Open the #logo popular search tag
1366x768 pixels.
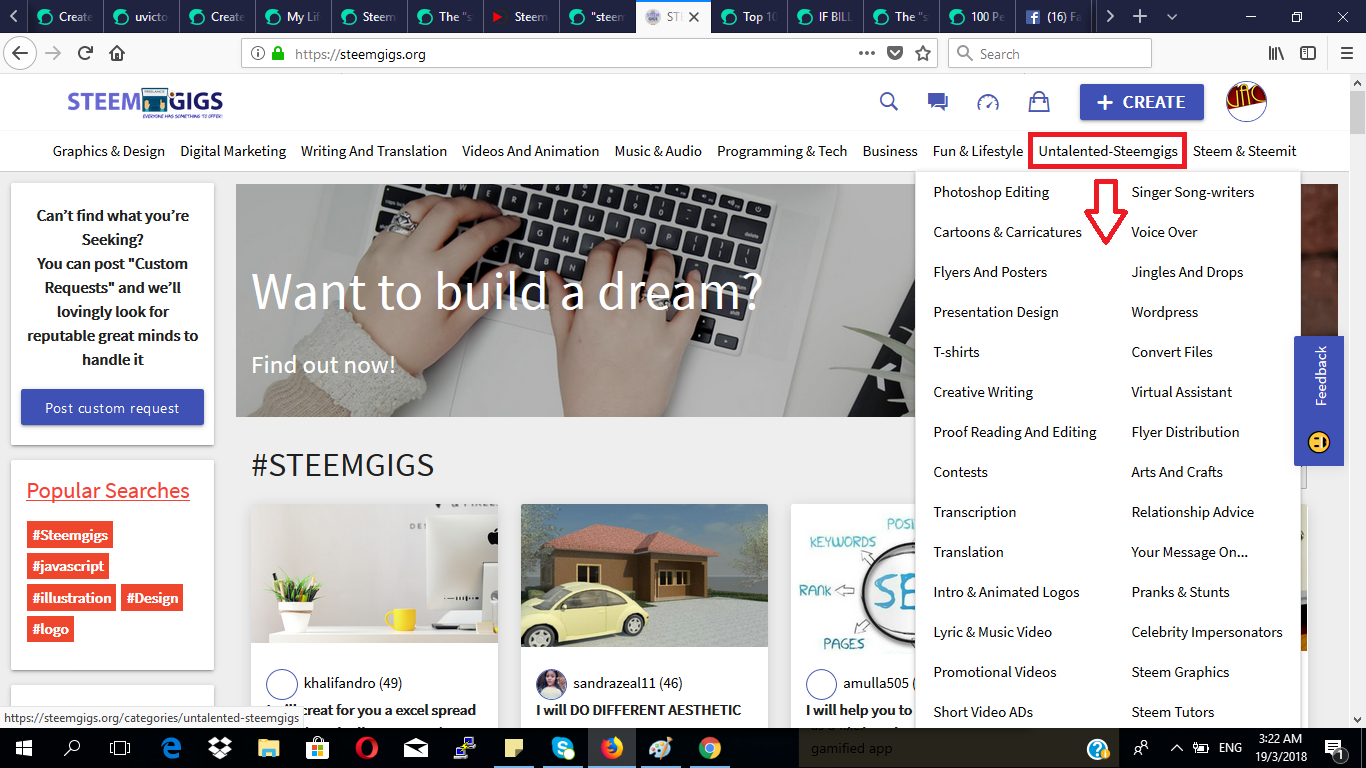click(50, 630)
